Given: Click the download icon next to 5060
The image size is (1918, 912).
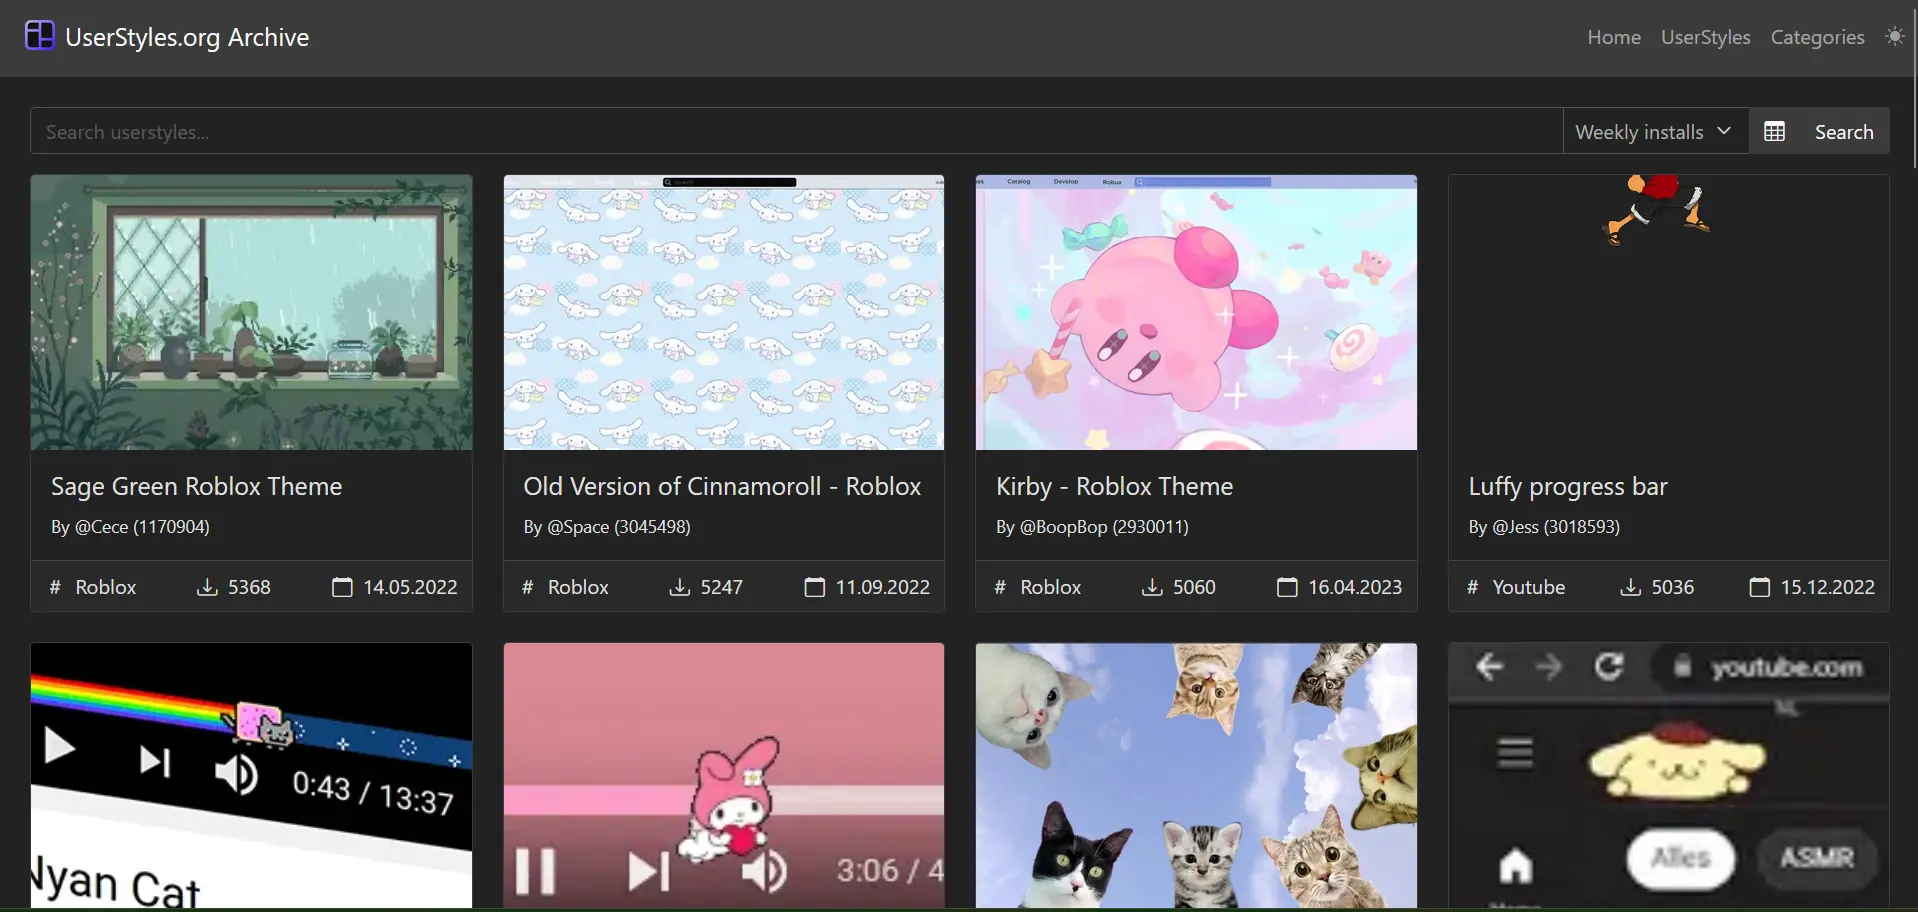Looking at the screenshot, I should point(1152,587).
